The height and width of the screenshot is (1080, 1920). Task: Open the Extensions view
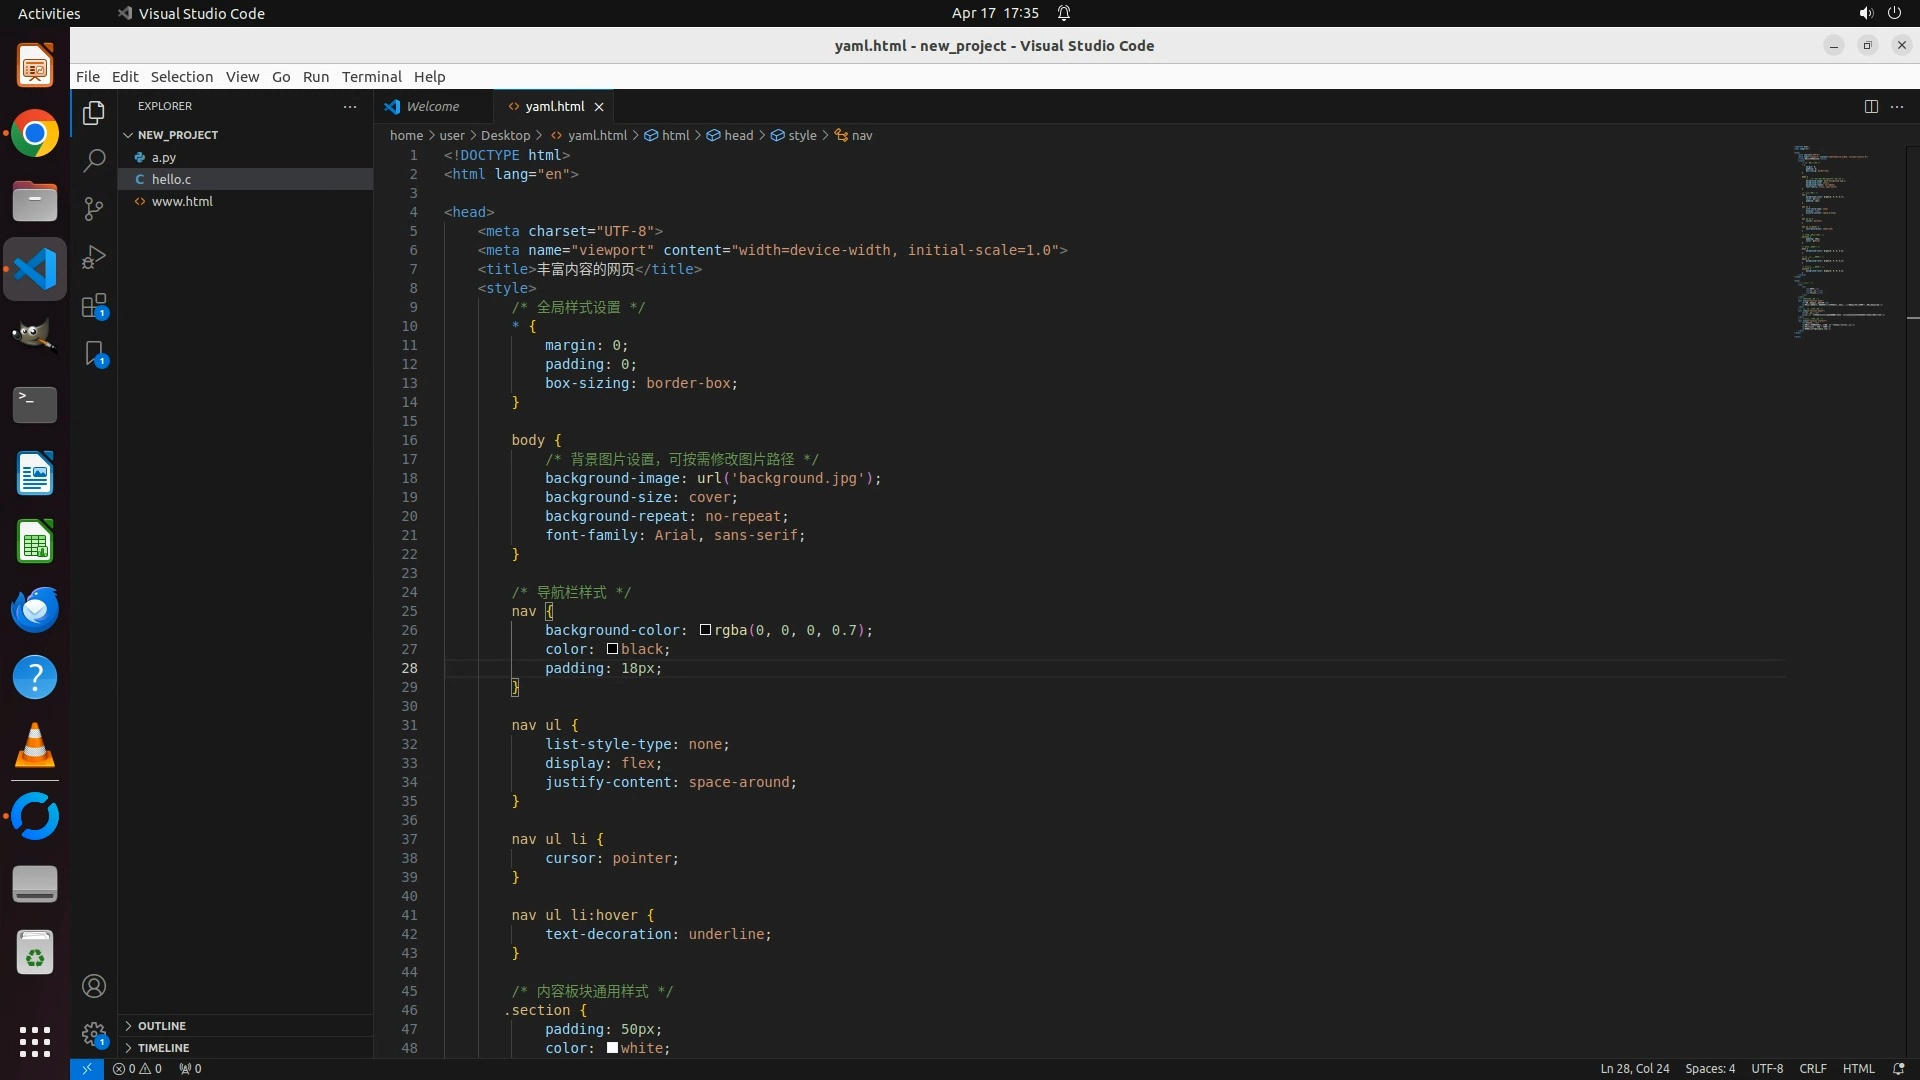(94, 306)
